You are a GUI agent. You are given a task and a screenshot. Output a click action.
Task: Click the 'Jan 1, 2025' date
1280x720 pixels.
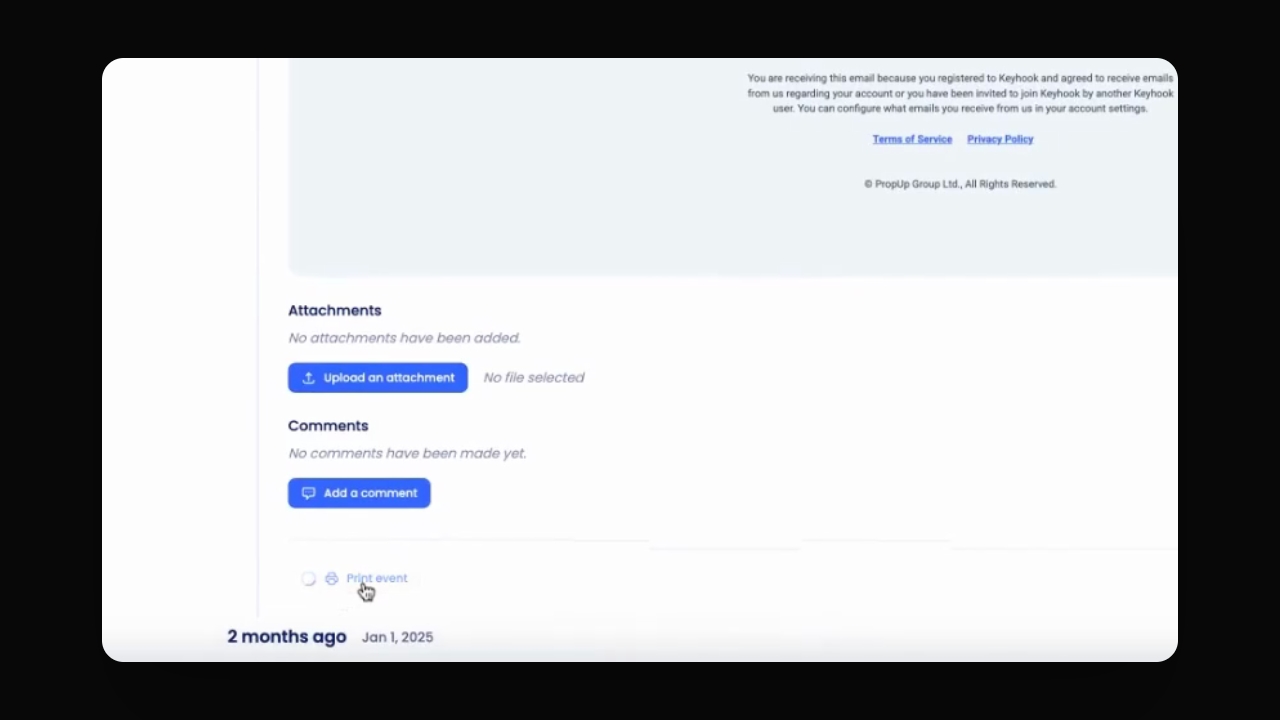click(397, 637)
